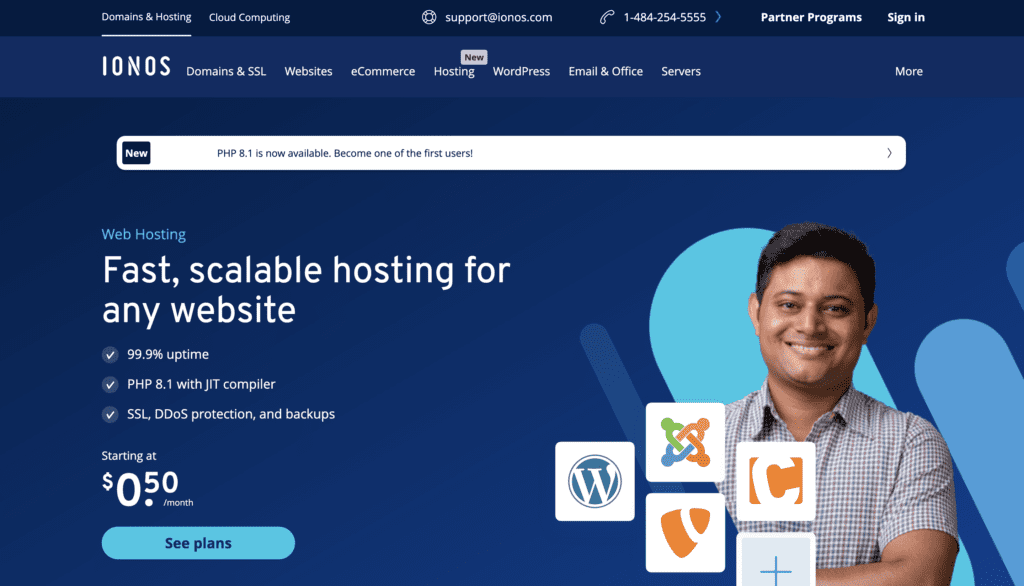Image resolution: width=1024 pixels, height=586 pixels.
Task: Expand the chevron next to the phone number
Action: coord(718,16)
